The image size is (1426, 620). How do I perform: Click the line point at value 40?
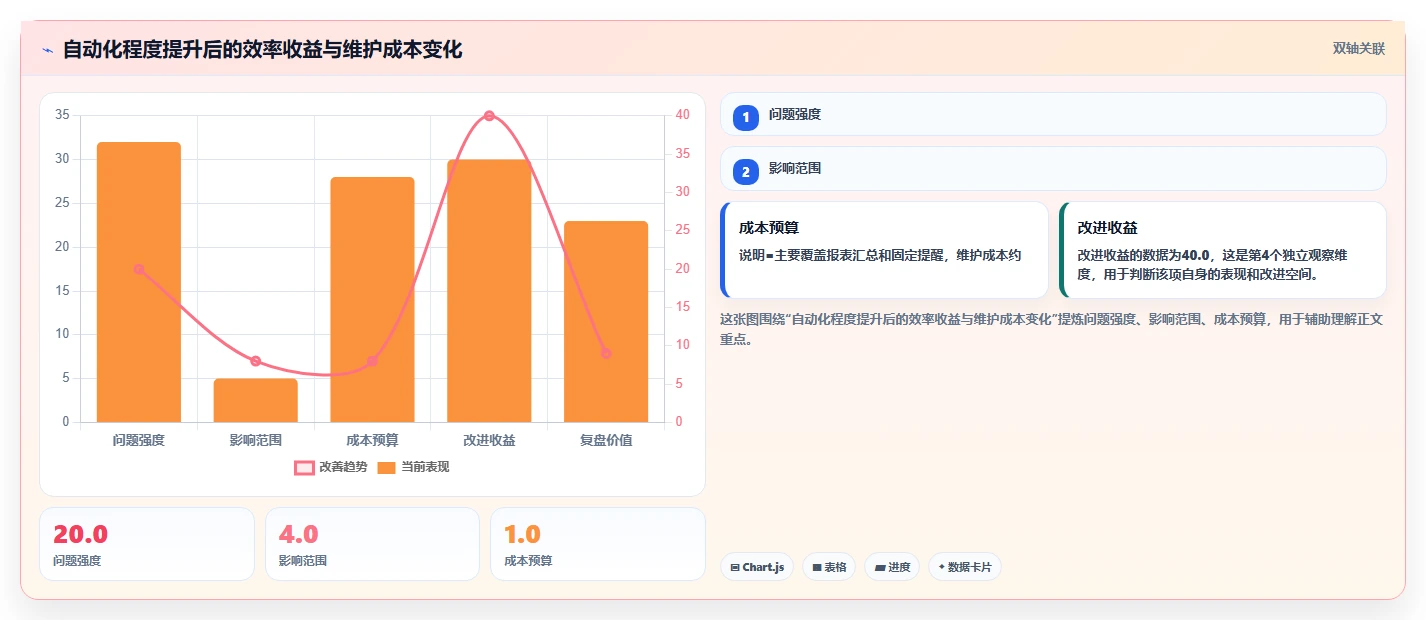click(x=489, y=115)
